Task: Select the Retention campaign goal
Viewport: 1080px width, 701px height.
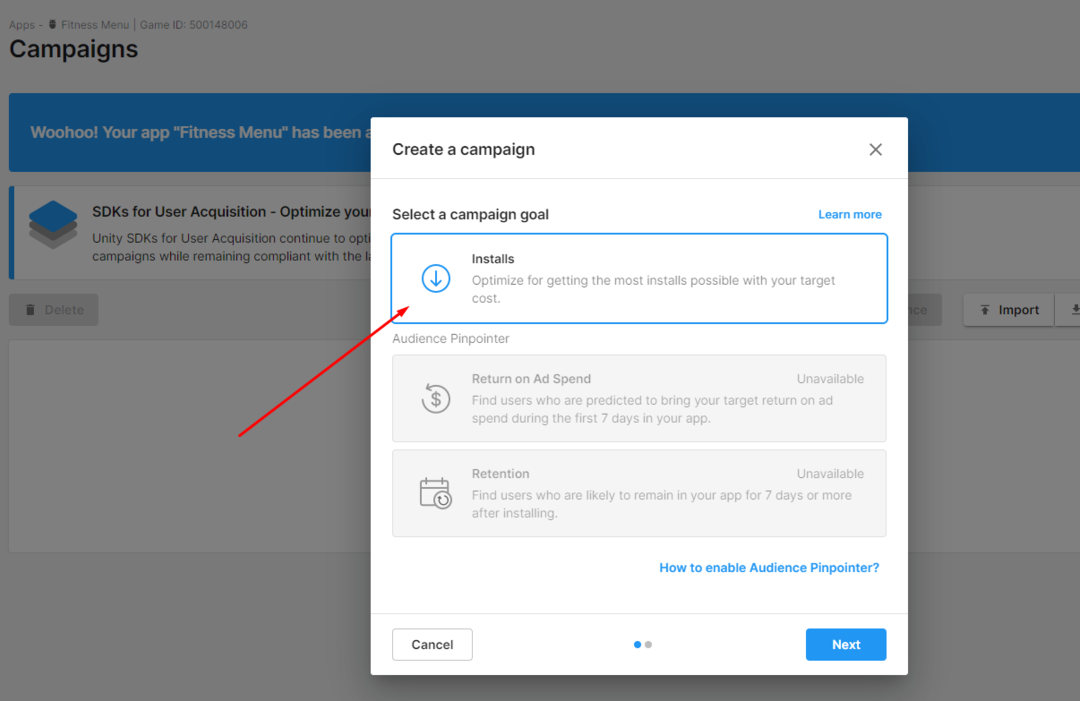Action: tap(640, 493)
